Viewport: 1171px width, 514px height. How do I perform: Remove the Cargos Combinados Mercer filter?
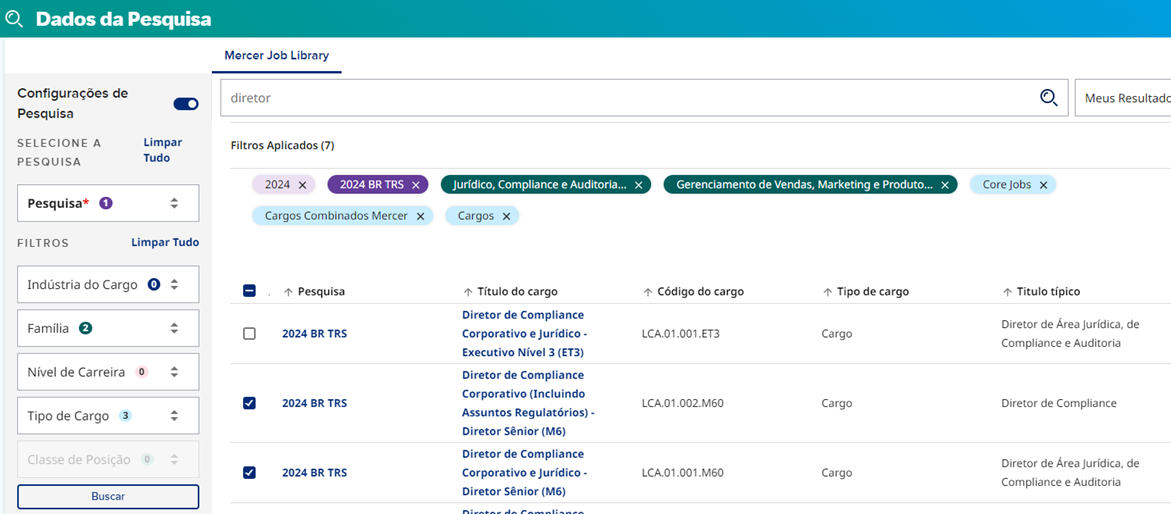click(x=420, y=216)
